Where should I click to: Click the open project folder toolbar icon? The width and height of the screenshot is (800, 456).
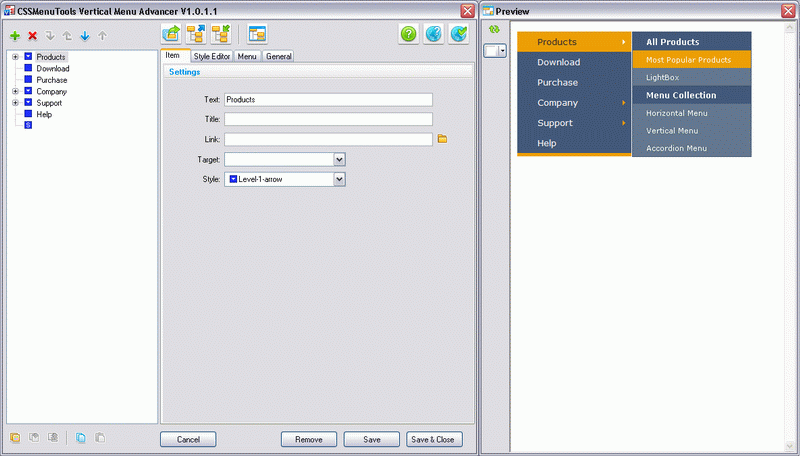(171, 34)
